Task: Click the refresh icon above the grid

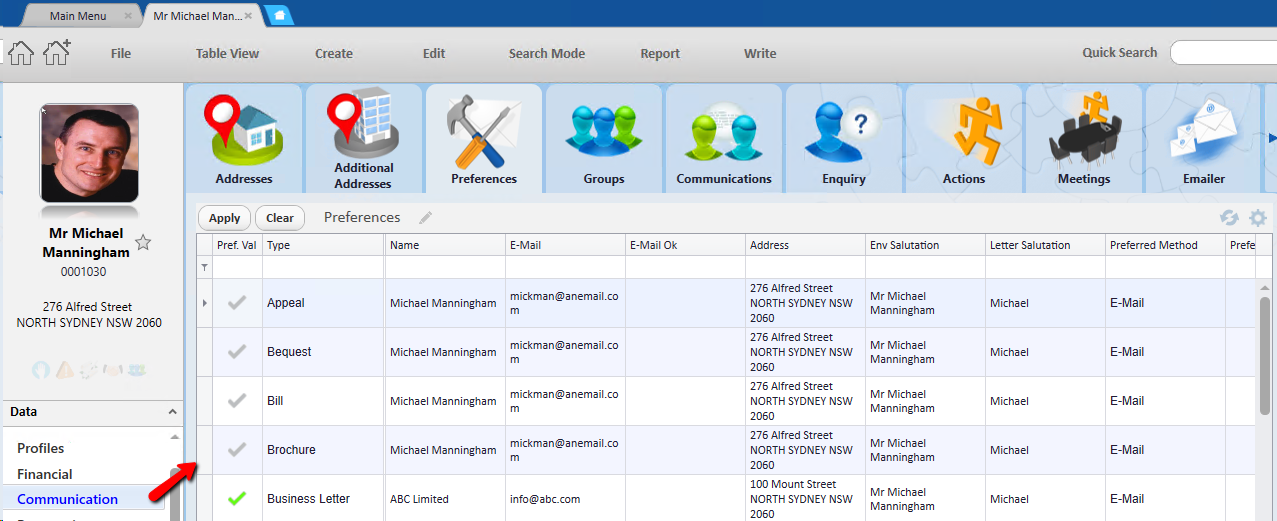Action: (1229, 218)
